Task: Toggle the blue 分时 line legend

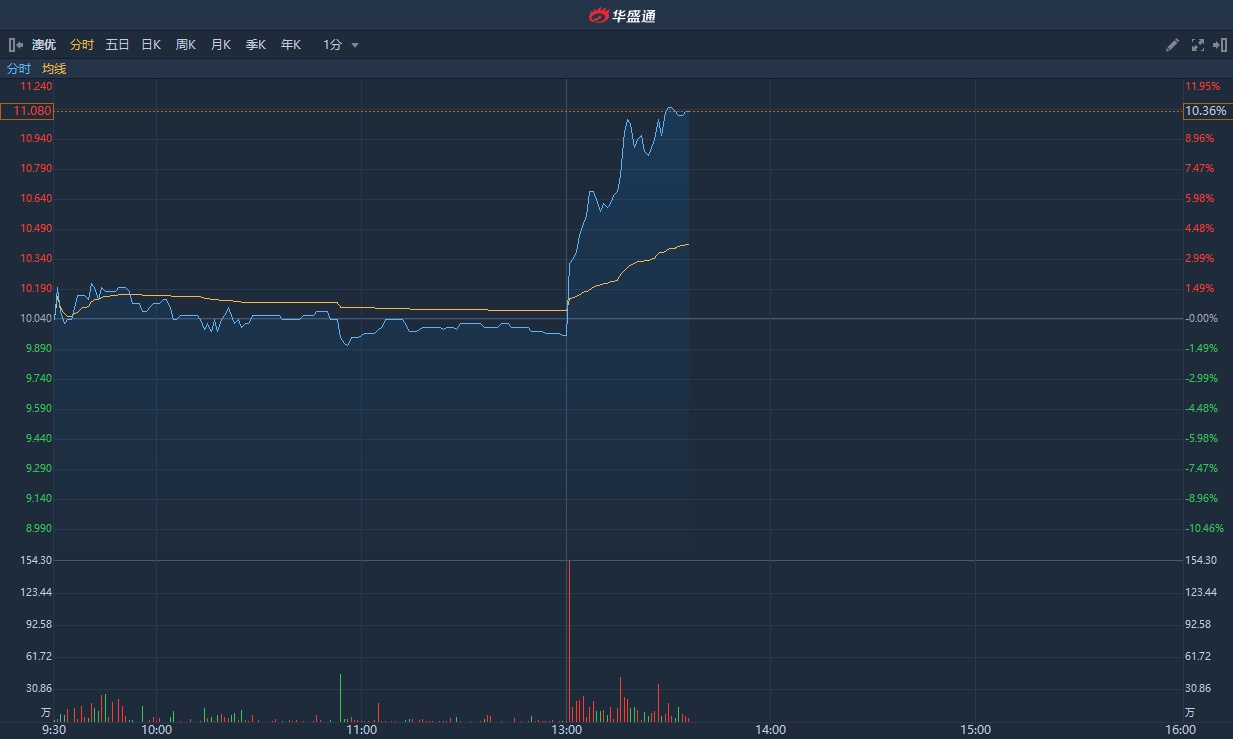Action: point(19,69)
